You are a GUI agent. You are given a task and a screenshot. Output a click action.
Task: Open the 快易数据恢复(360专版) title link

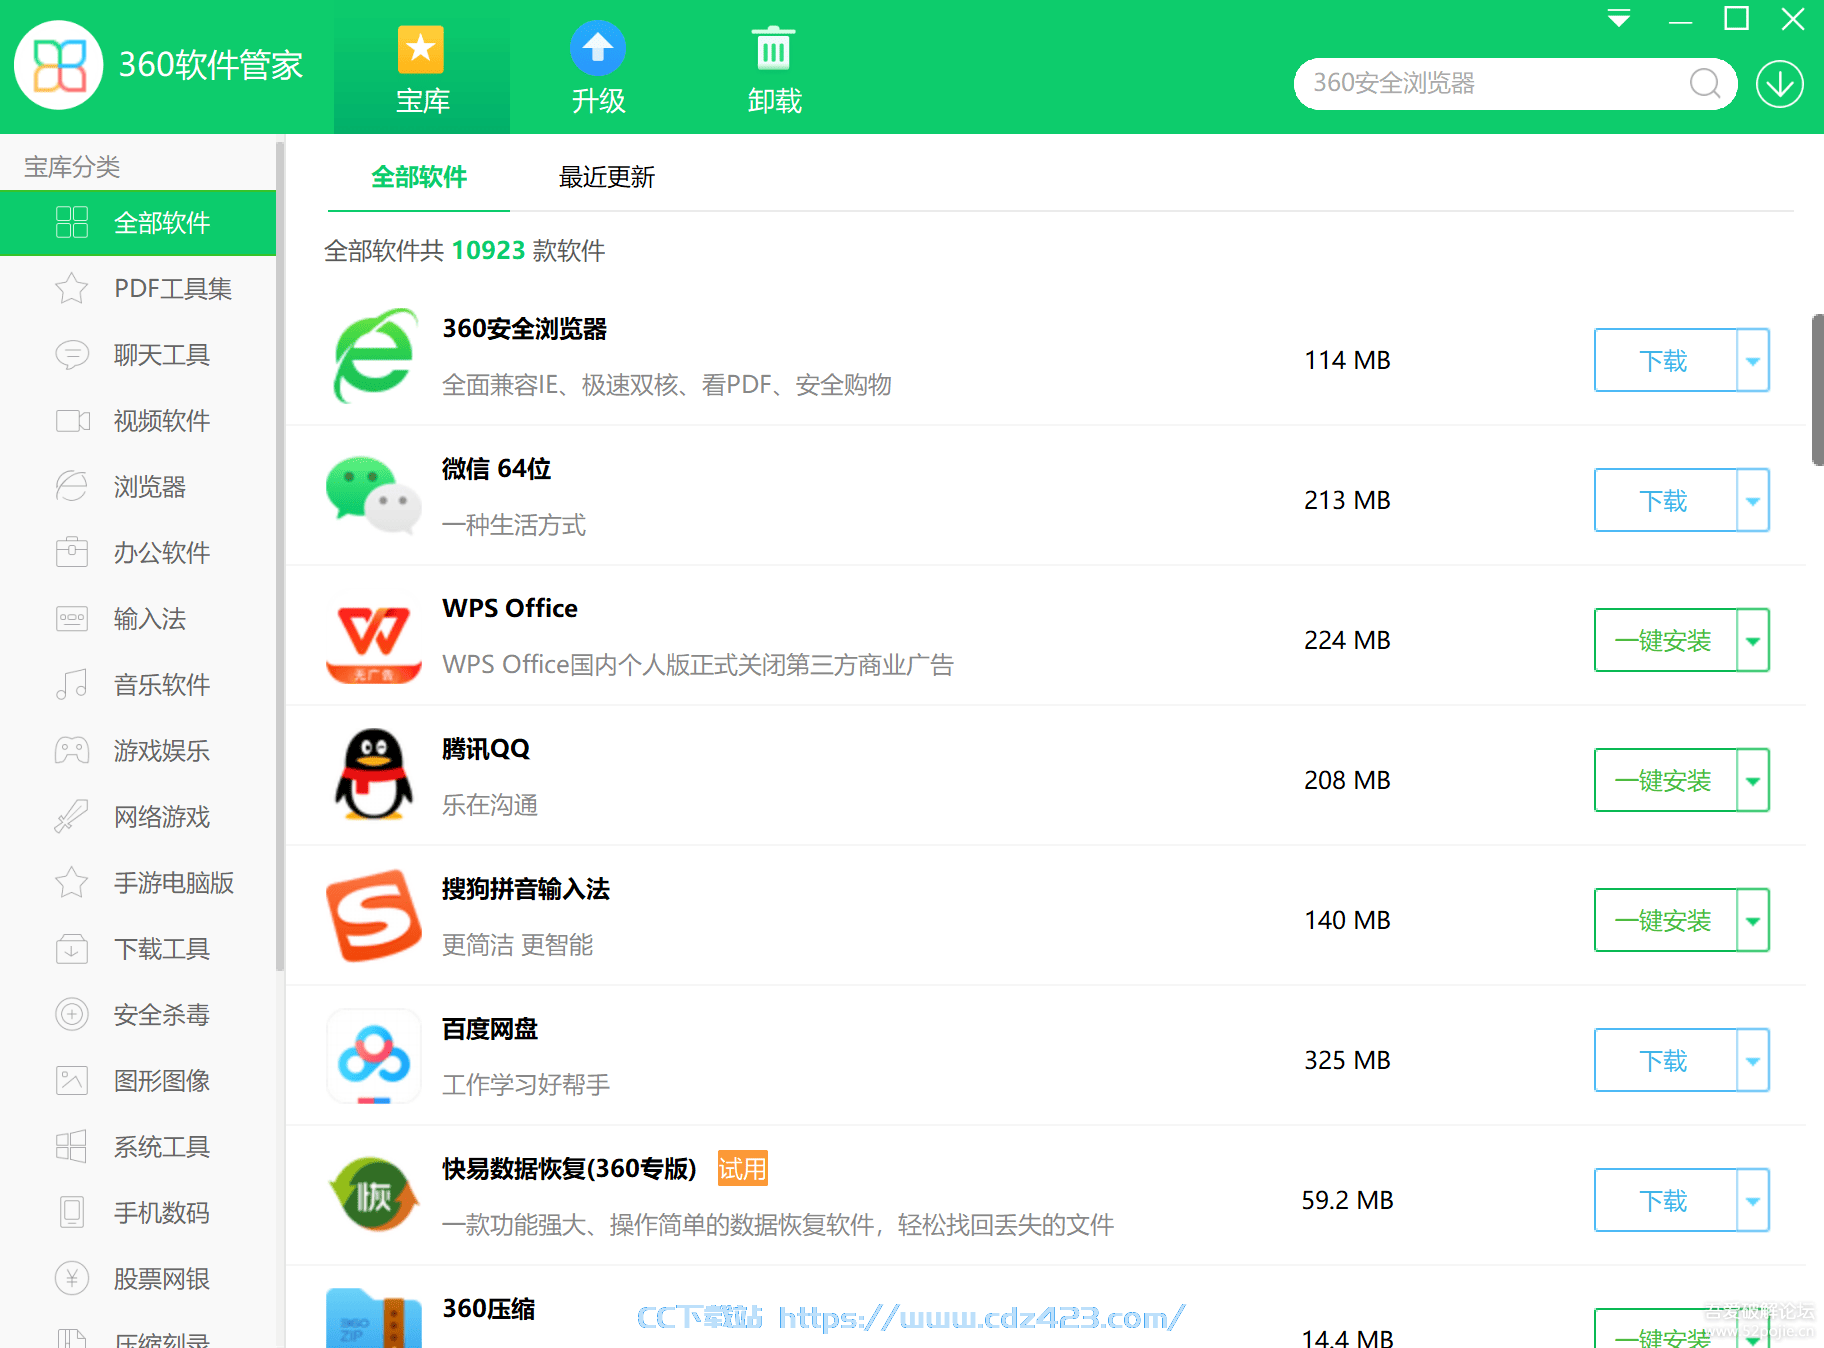[569, 1169]
